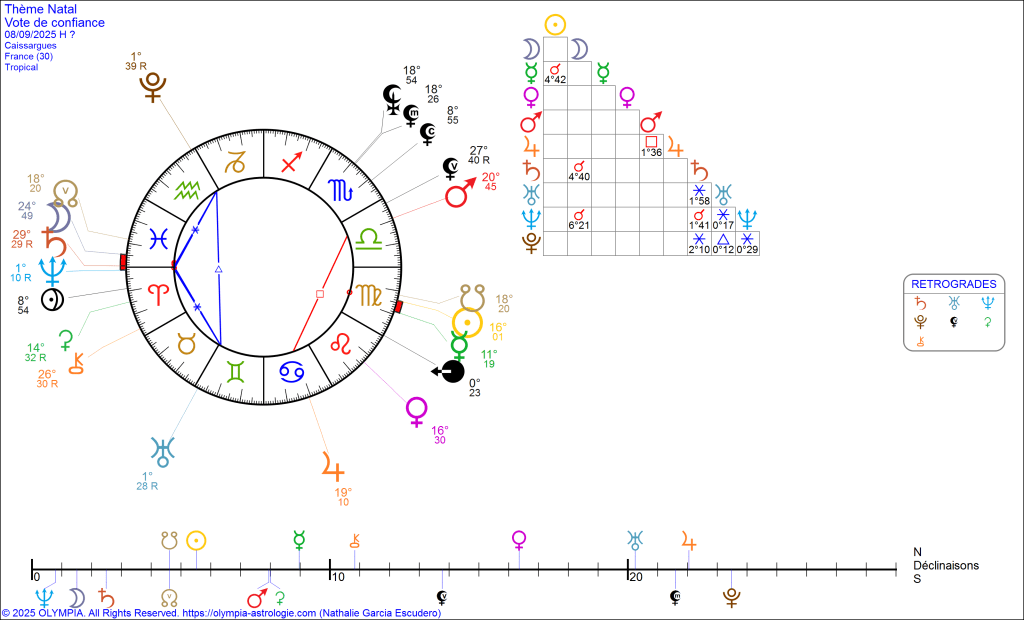The image size is (1024, 620).
Task: Select the Jupiter glyph above 19°10
Action: tap(331, 466)
